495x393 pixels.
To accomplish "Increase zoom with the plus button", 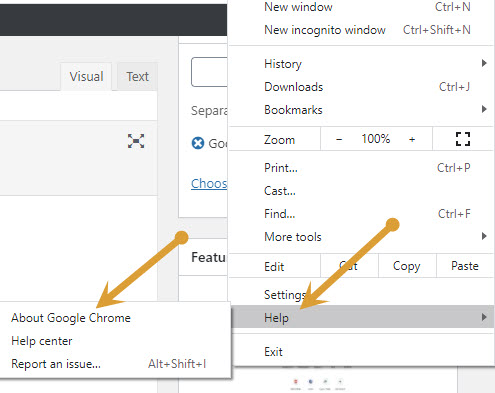I will (412, 139).
